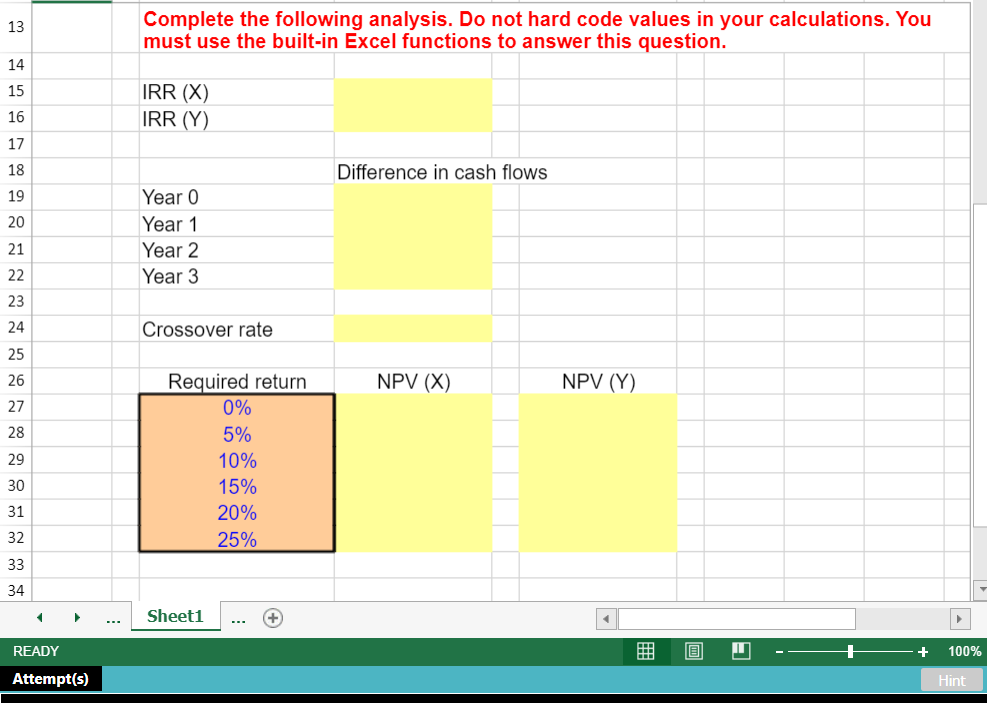Zoom in with the plus icon
This screenshot has height=703, width=987.
pos(921,651)
